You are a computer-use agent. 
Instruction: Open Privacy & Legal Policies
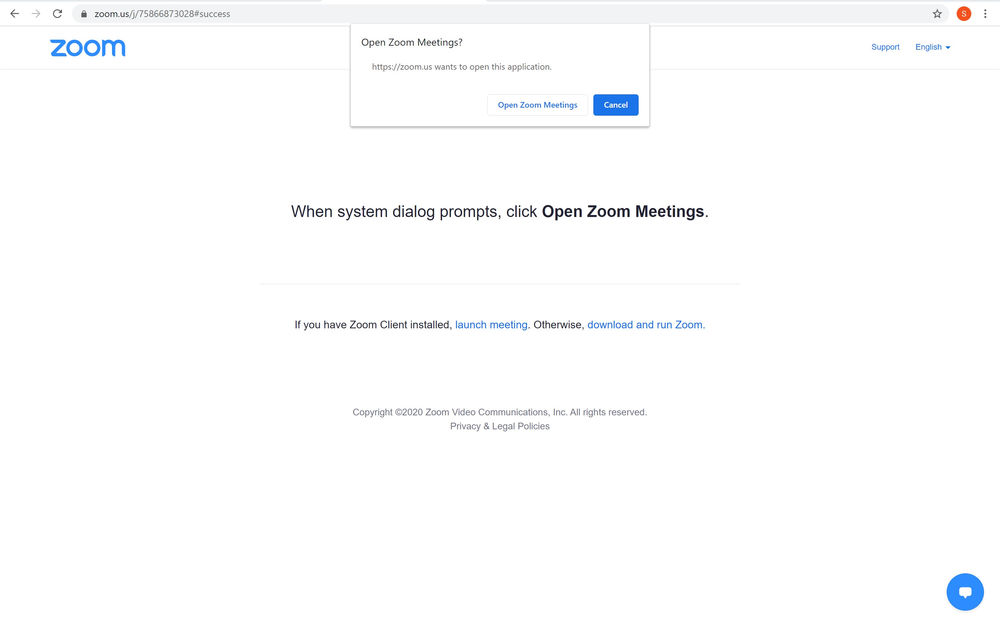point(499,425)
